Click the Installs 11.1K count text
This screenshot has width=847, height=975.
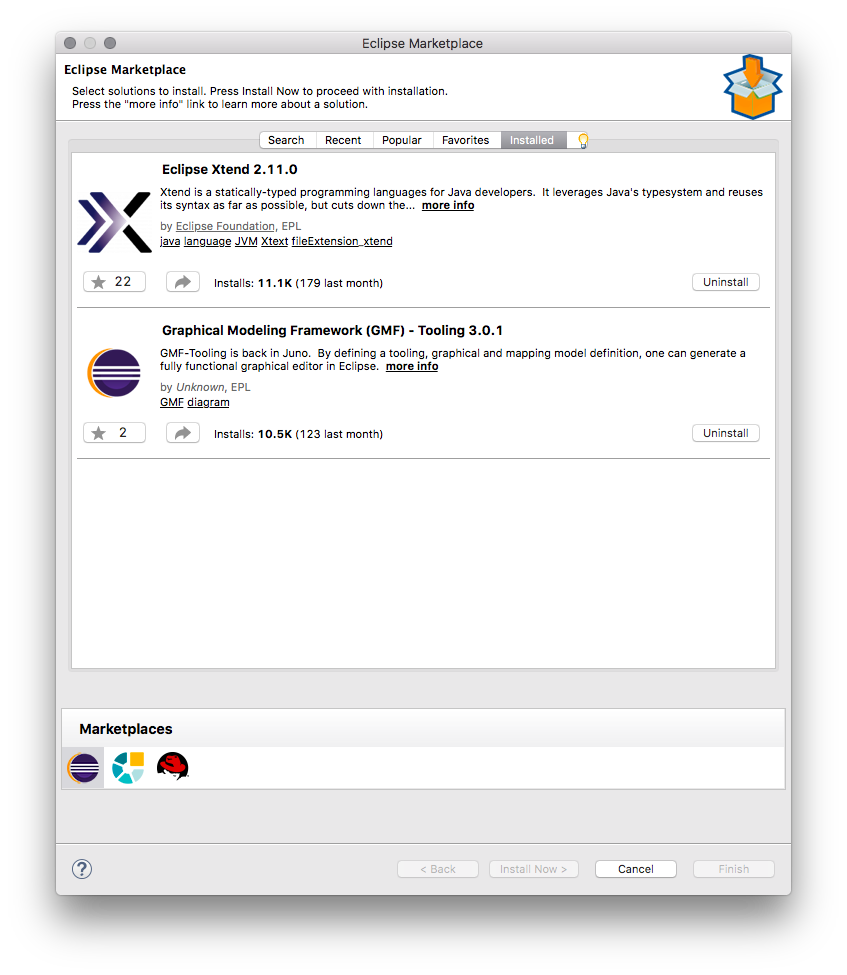(x=299, y=283)
